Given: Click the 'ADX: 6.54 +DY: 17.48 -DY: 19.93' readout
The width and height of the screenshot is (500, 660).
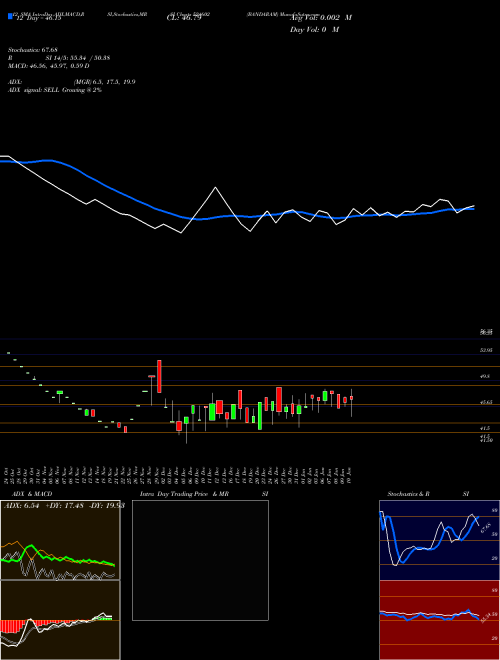Looking at the screenshot, I should pos(64,506).
